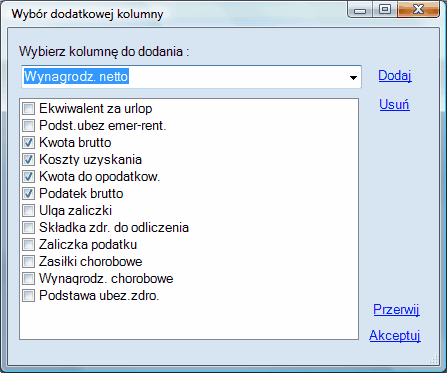This screenshot has height=373, width=447.
Task: Enable the Podst.ubez emer-rent. checkbox
Action: [x=28, y=126]
